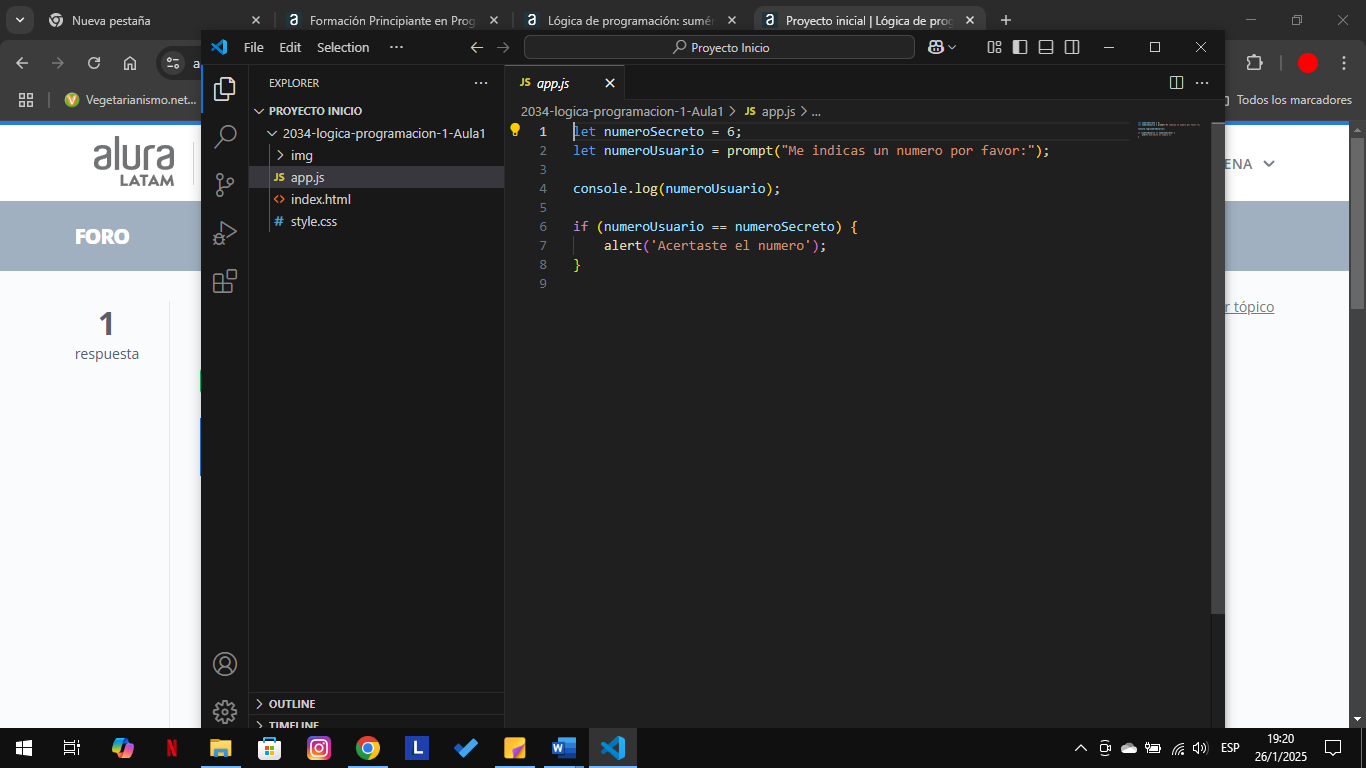Expand the img folder

[302, 155]
